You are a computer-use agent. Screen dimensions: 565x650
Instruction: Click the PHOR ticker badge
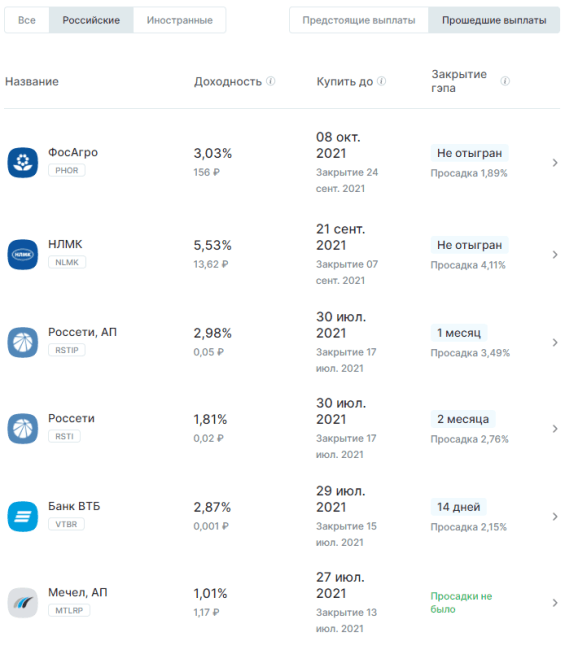(67, 170)
